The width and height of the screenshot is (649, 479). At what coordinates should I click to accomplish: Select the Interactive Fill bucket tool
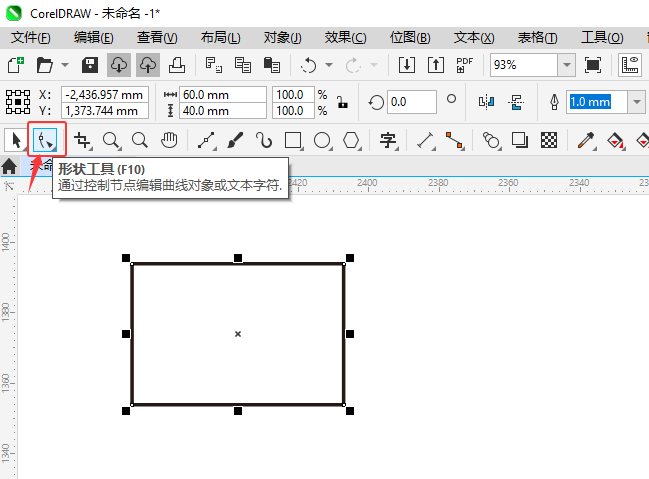[615, 140]
